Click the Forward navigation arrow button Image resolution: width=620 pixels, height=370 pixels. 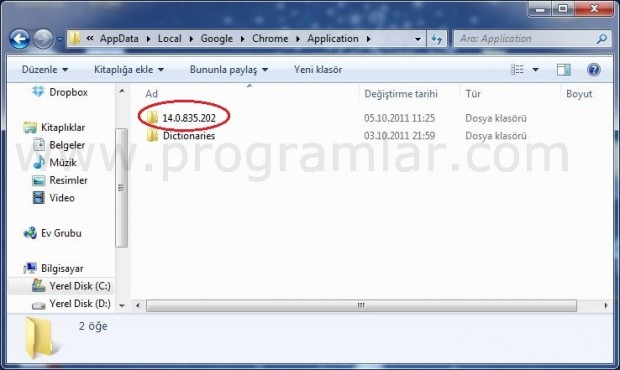tap(43, 39)
